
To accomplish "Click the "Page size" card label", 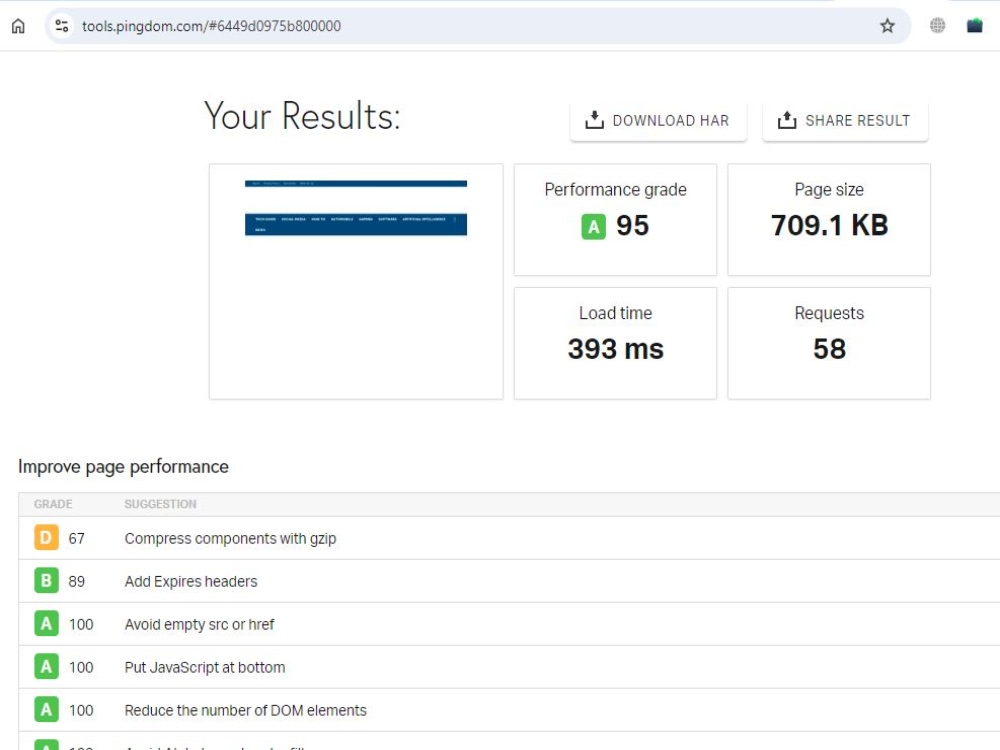I will click(829, 189).
